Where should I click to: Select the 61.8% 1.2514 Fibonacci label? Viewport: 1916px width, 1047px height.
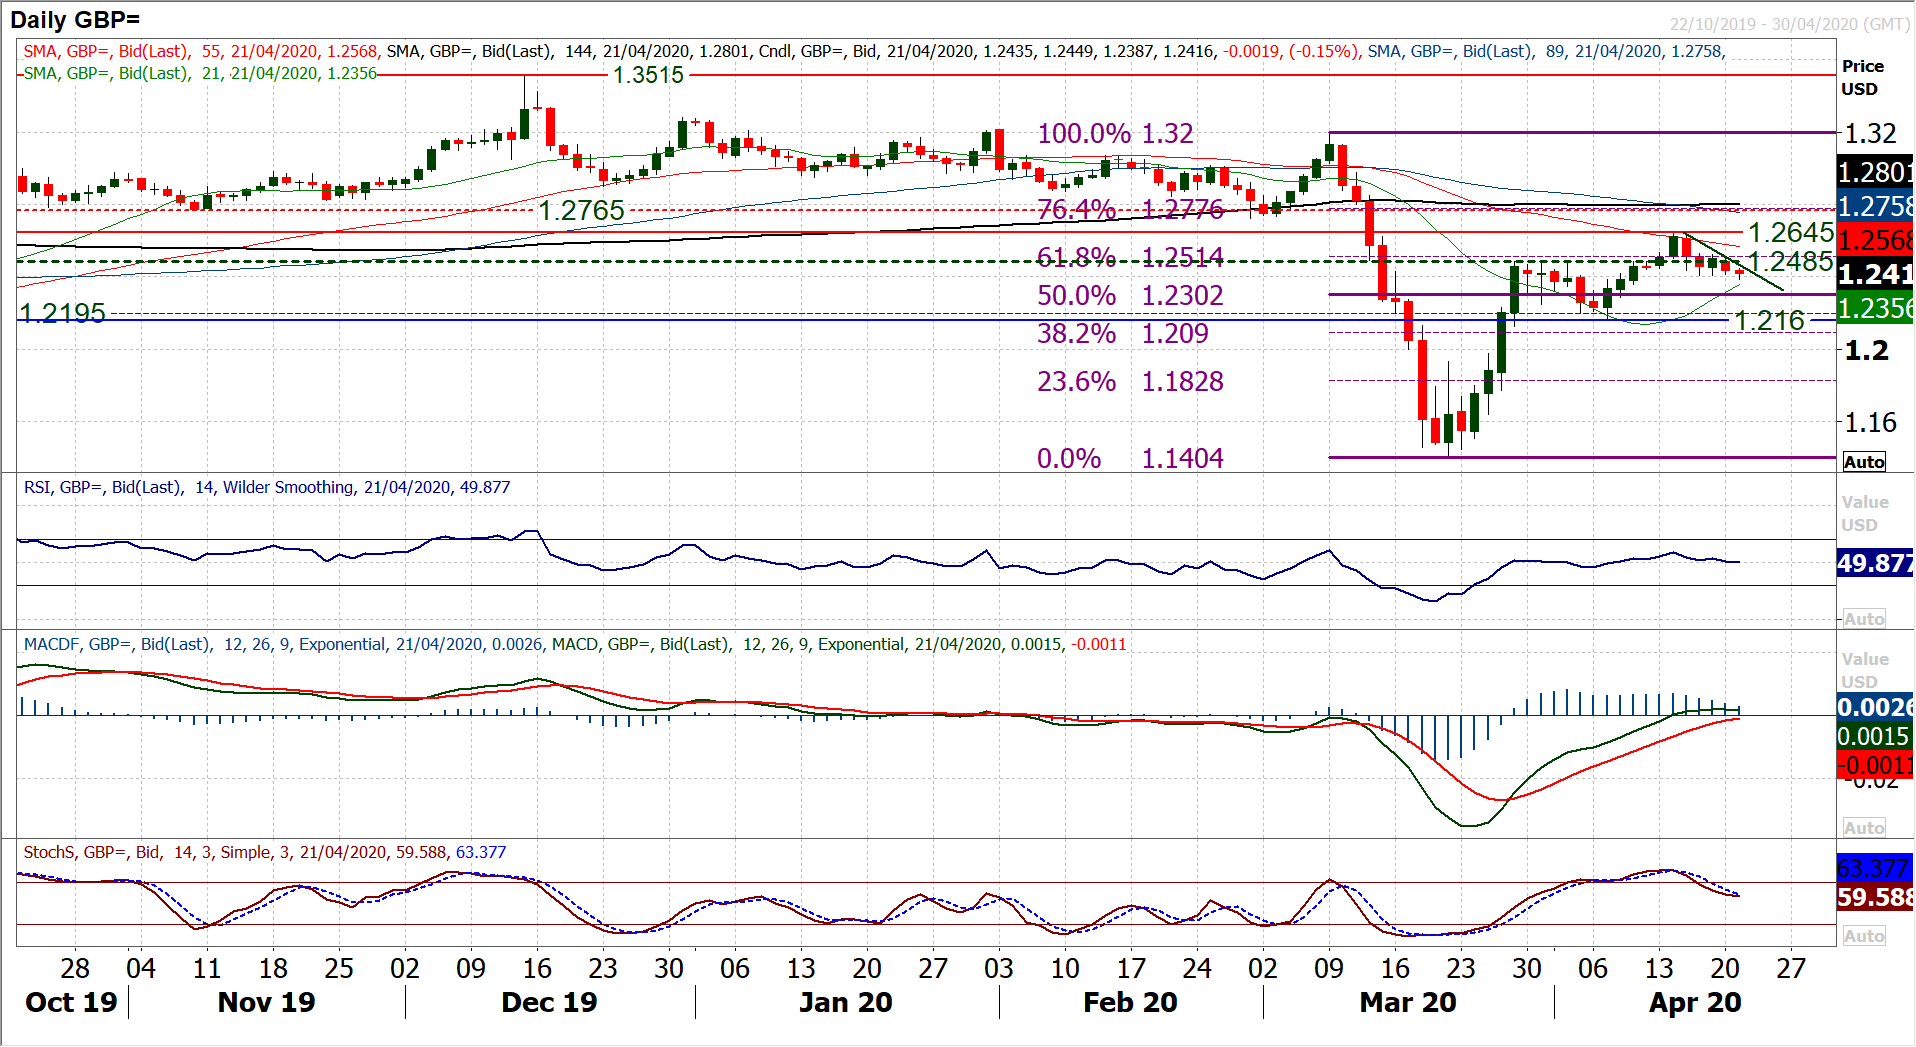point(1130,257)
